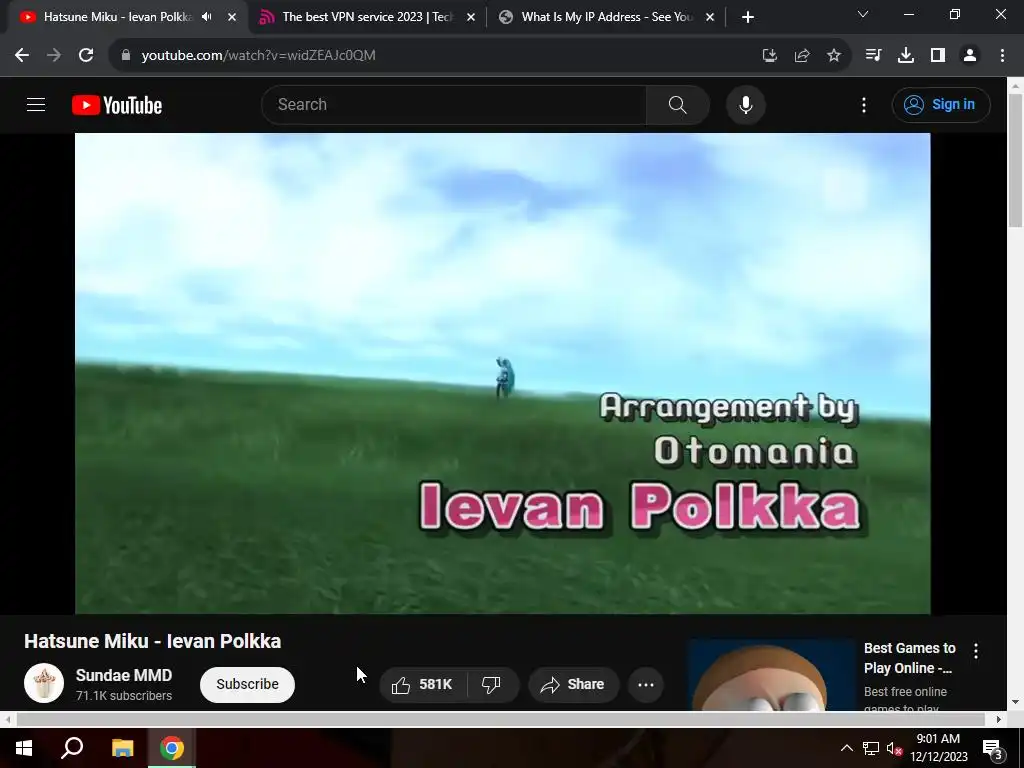Image resolution: width=1024 pixels, height=768 pixels.
Task: Click the youtube.com address bar URL
Action: pos(259,56)
